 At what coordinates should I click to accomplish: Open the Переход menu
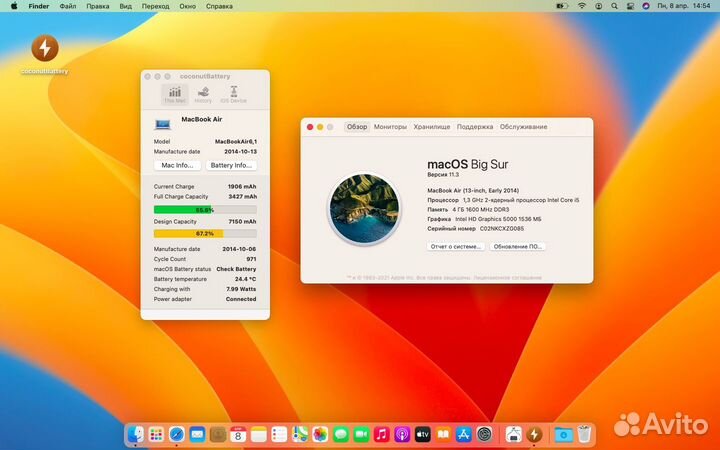point(155,6)
